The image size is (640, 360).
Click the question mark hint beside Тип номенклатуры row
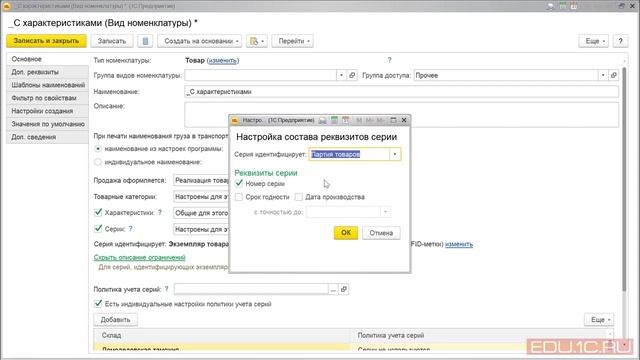click(x=389, y=60)
